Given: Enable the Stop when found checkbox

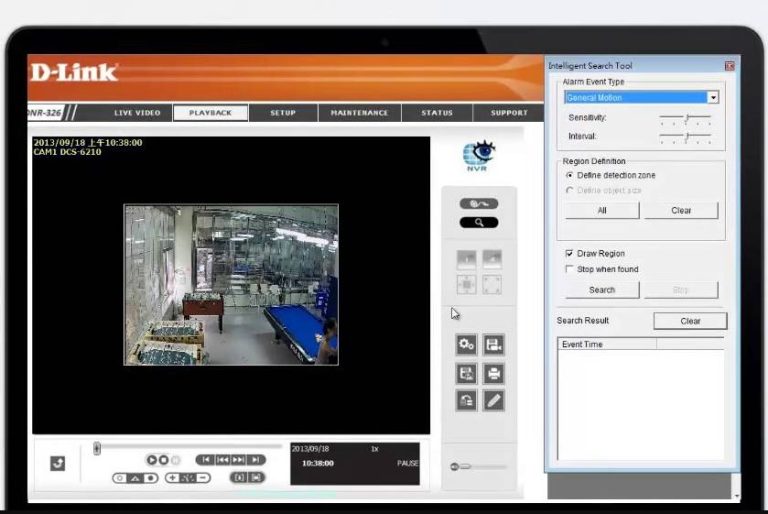Looking at the screenshot, I should (x=570, y=269).
